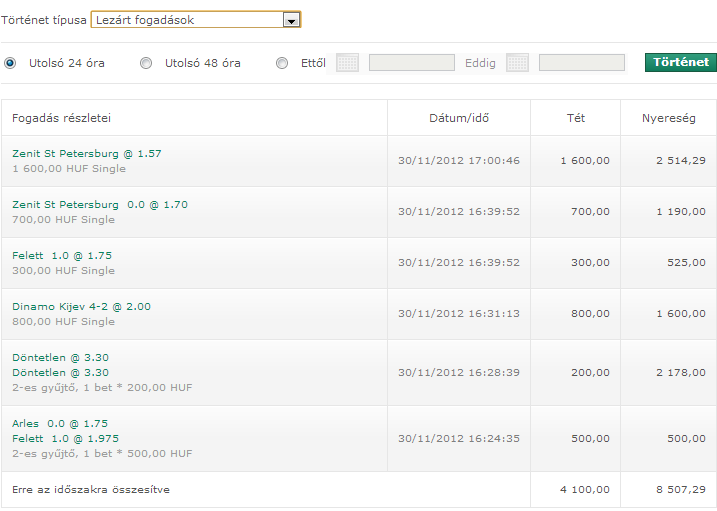Click the Tét column header
The width and height of the screenshot is (717, 511).
[x=575, y=118]
